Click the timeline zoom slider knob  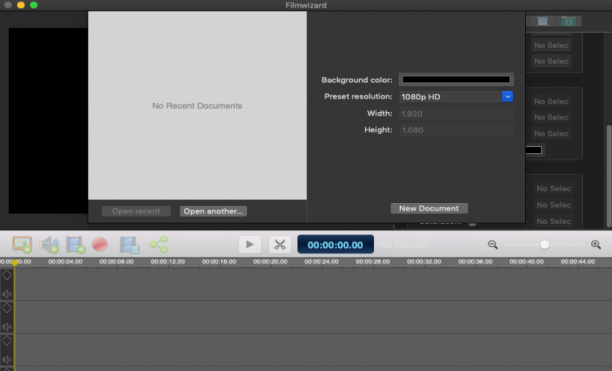click(544, 245)
